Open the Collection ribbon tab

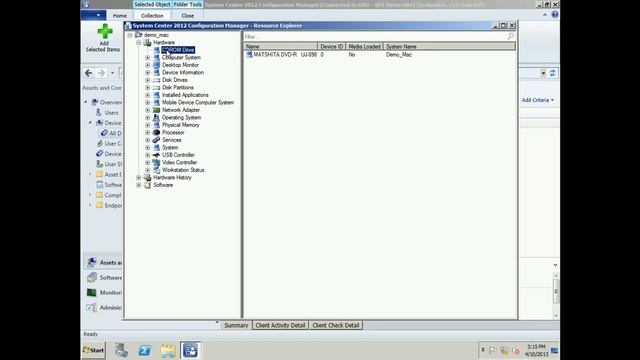152,16
